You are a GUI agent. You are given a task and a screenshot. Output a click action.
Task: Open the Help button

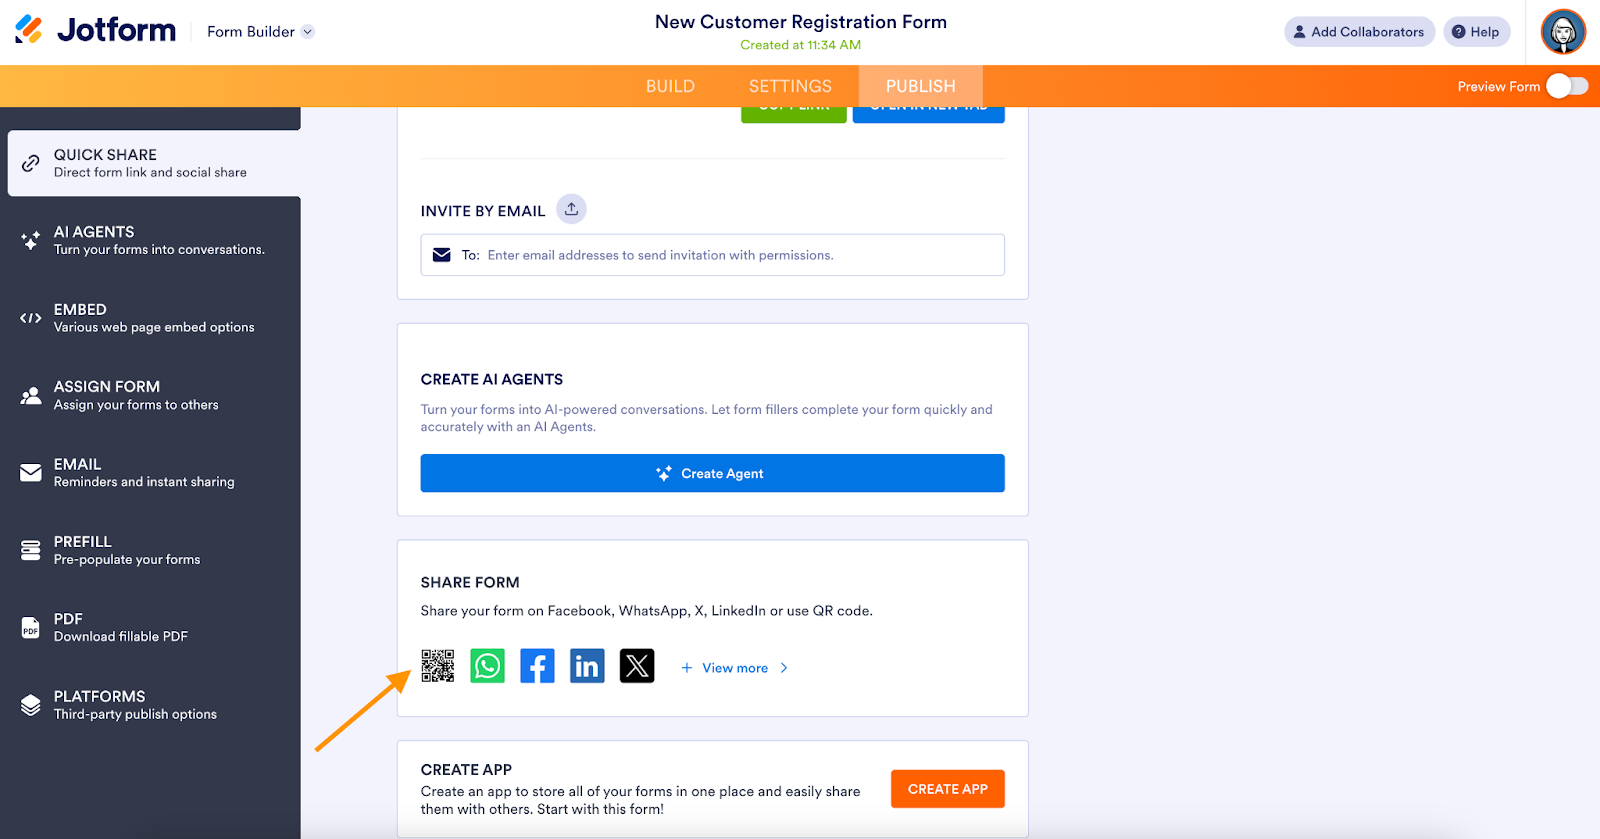pos(1476,32)
